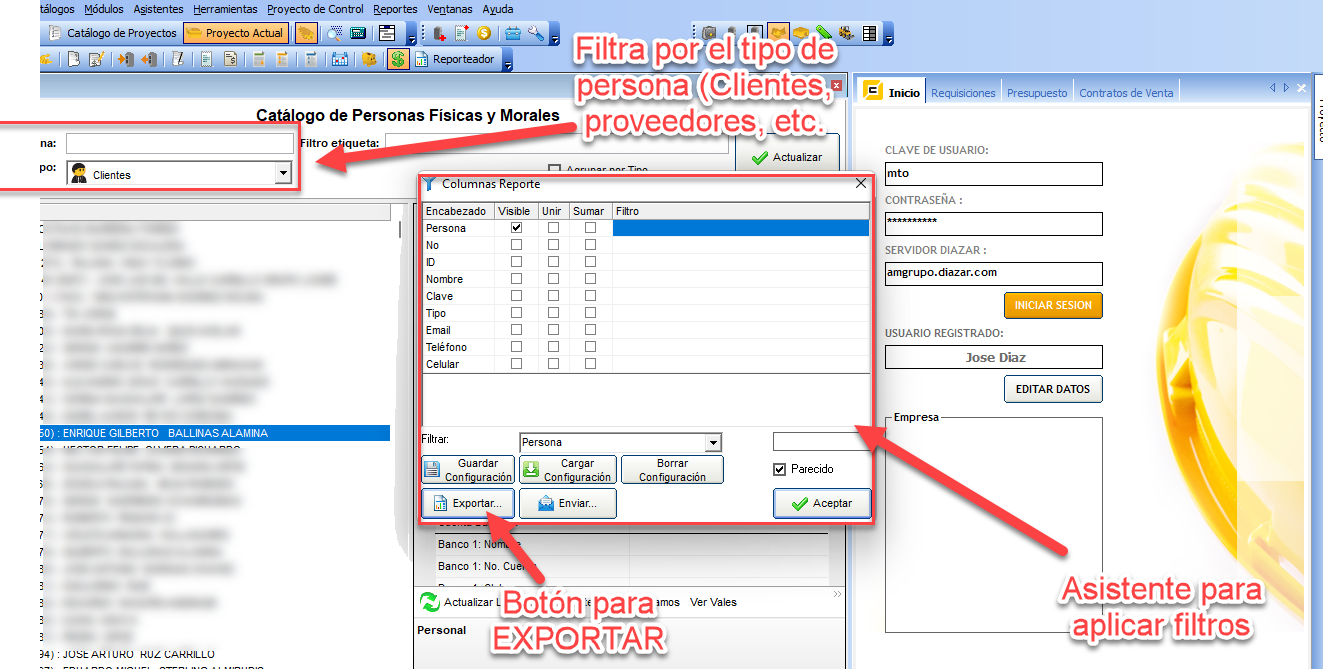Screen dimensions: 1323x672
Task: Select the piggy bank savings toolbar icon
Action: 369,58
